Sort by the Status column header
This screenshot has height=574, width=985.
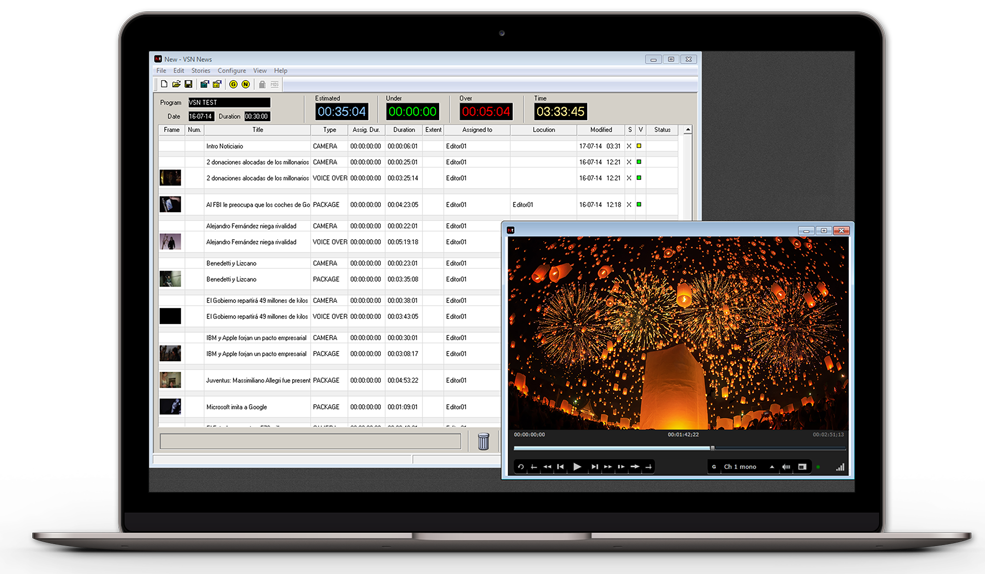coord(663,130)
